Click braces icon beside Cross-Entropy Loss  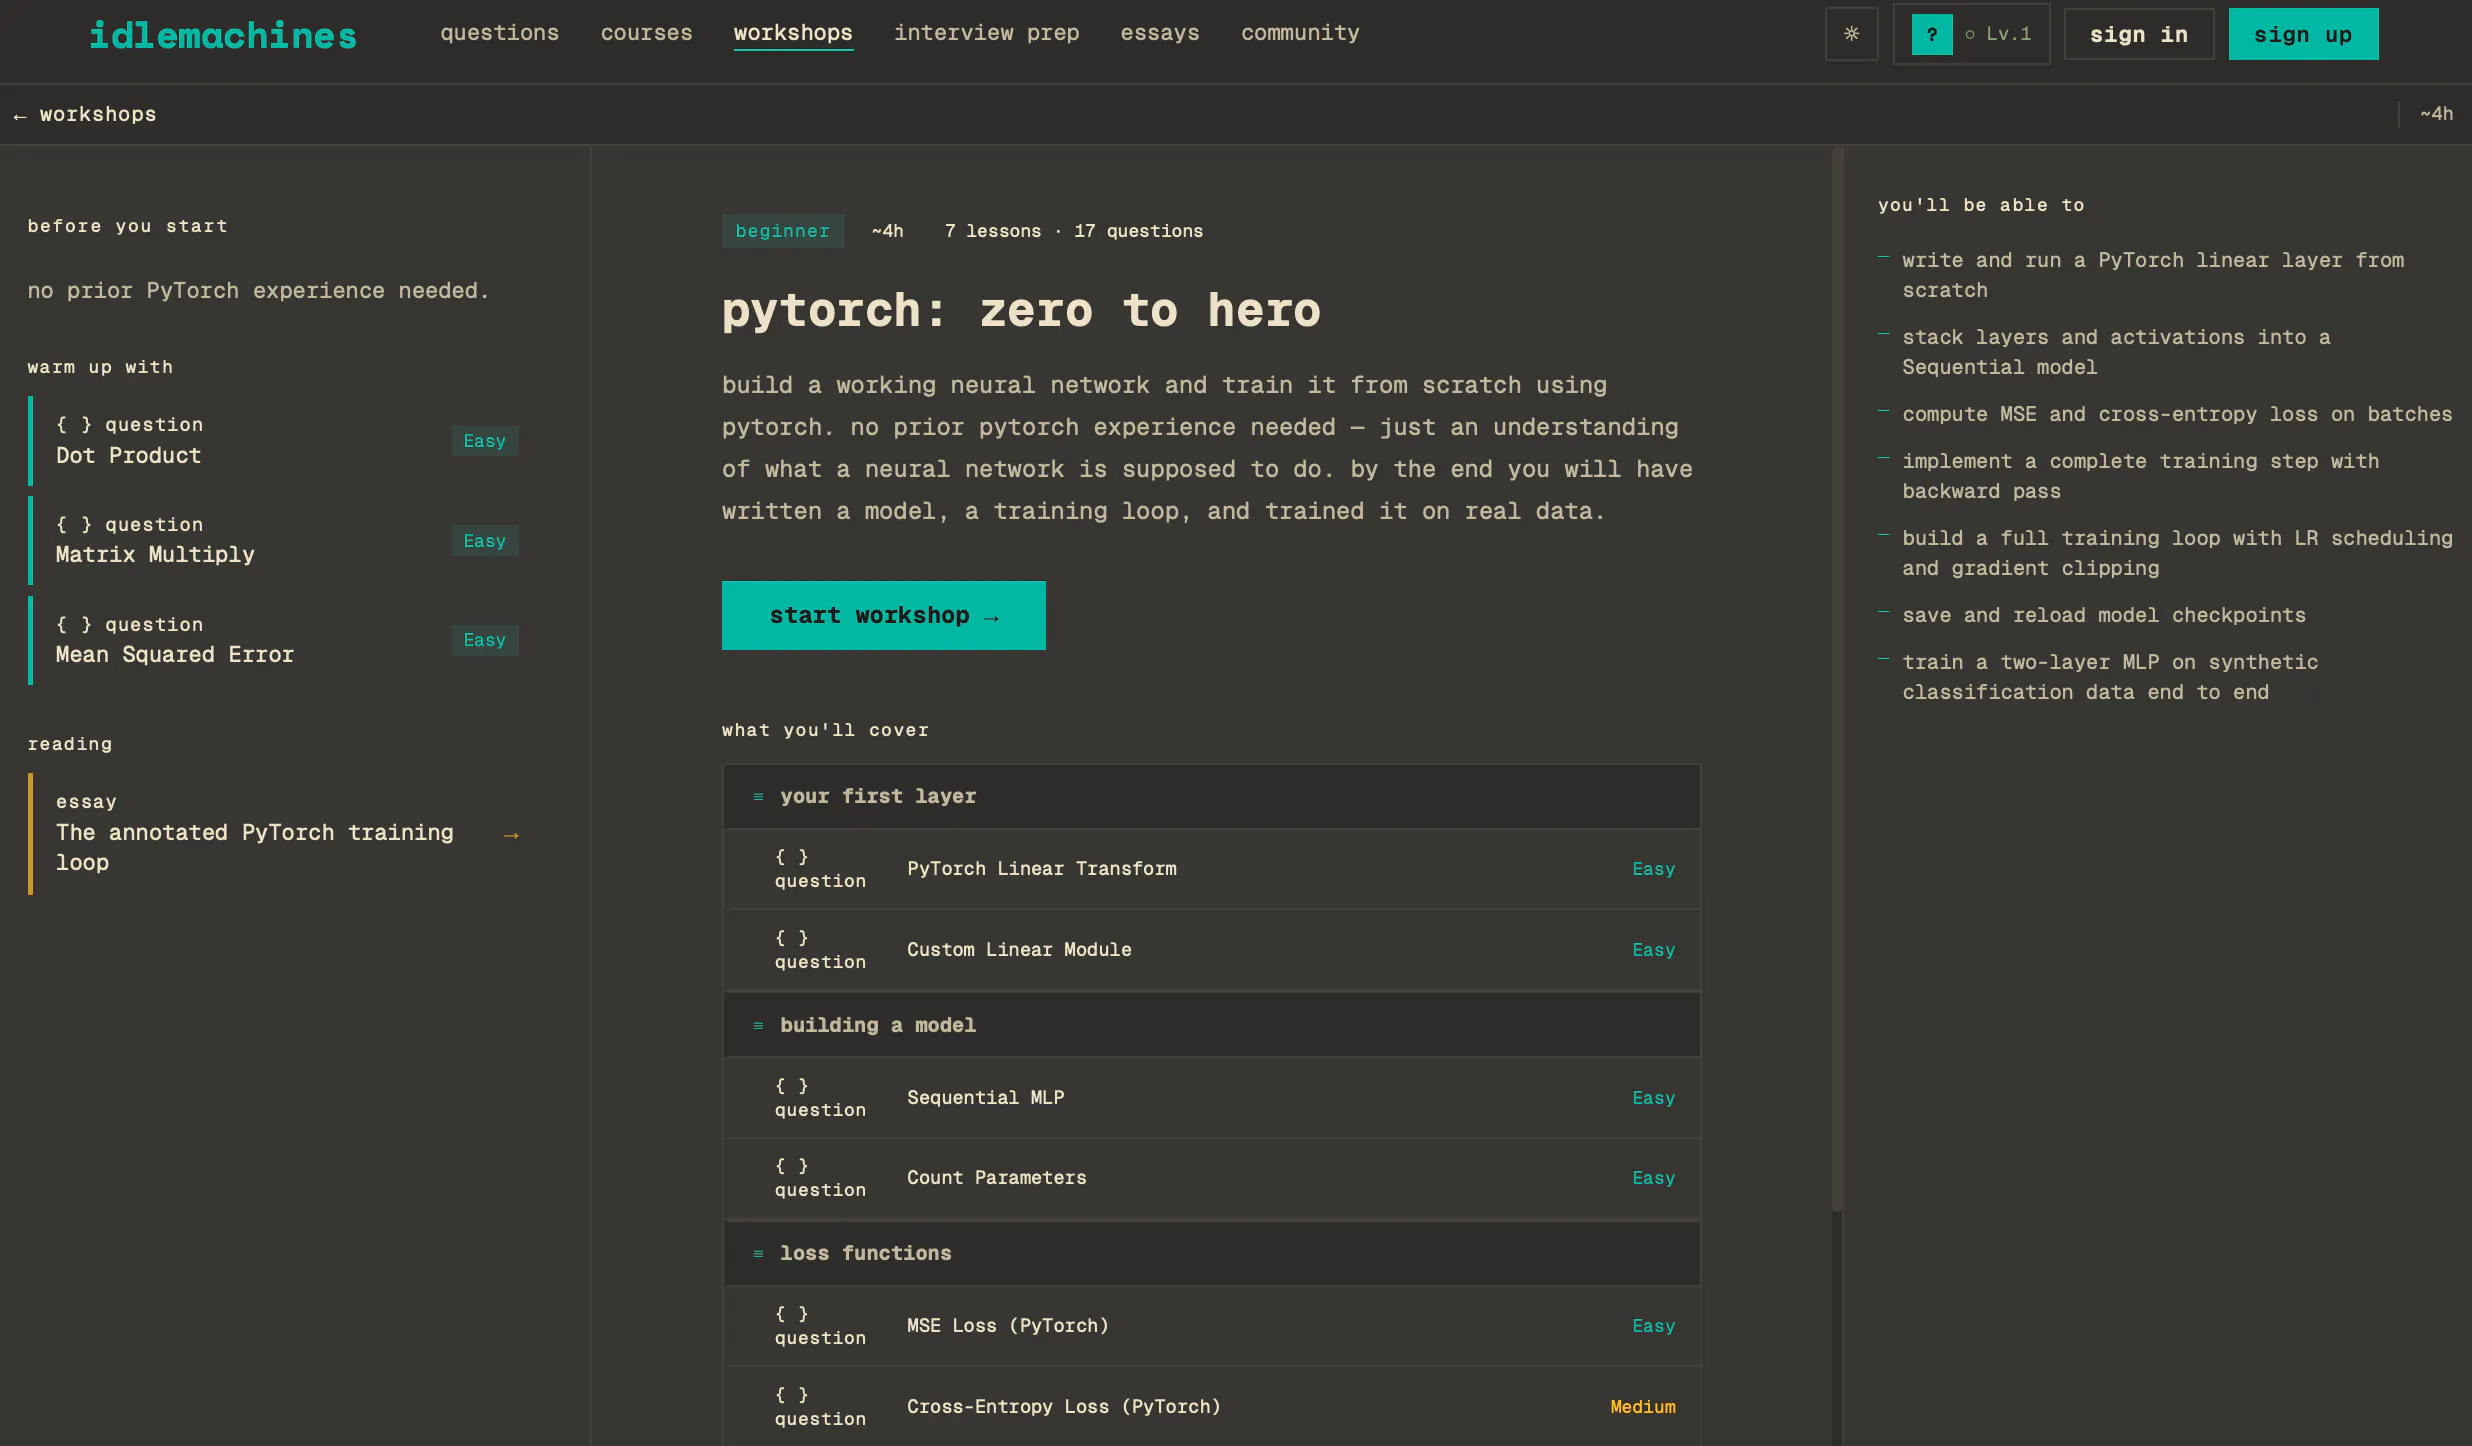point(791,1395)
